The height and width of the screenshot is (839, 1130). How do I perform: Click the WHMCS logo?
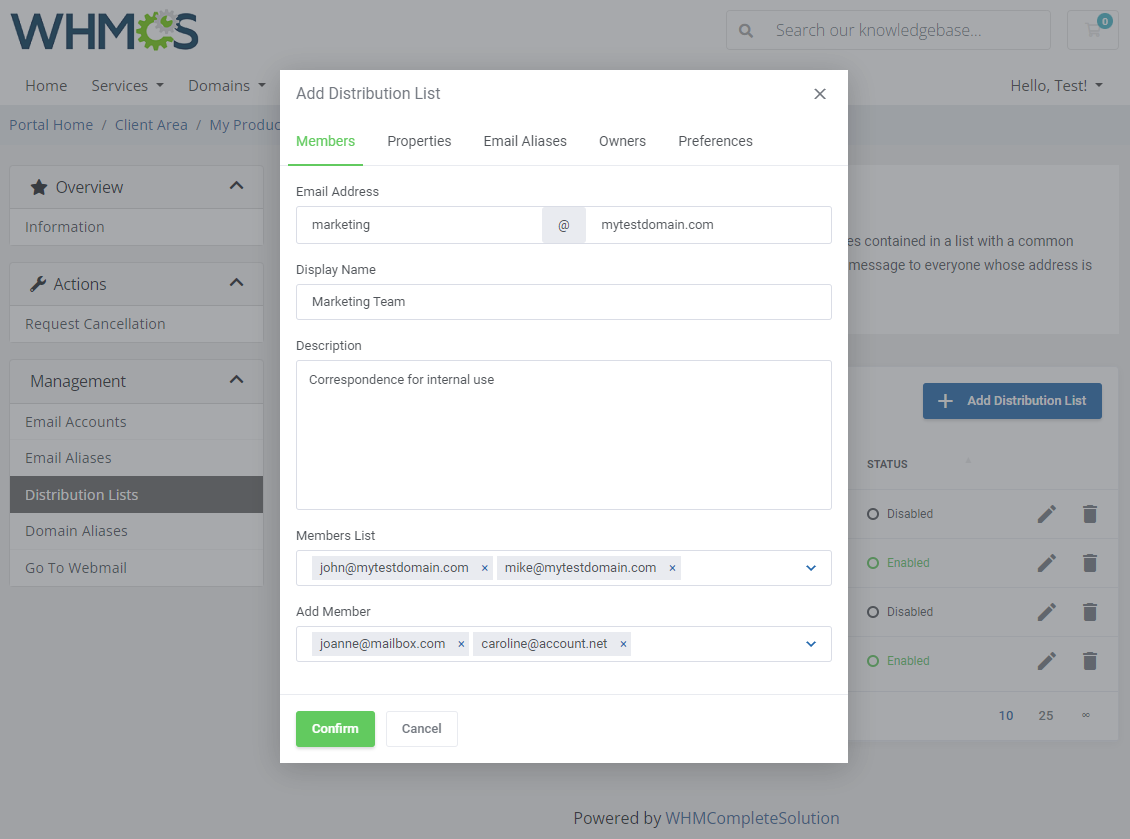pyautogui.click(x=103, y=32)
